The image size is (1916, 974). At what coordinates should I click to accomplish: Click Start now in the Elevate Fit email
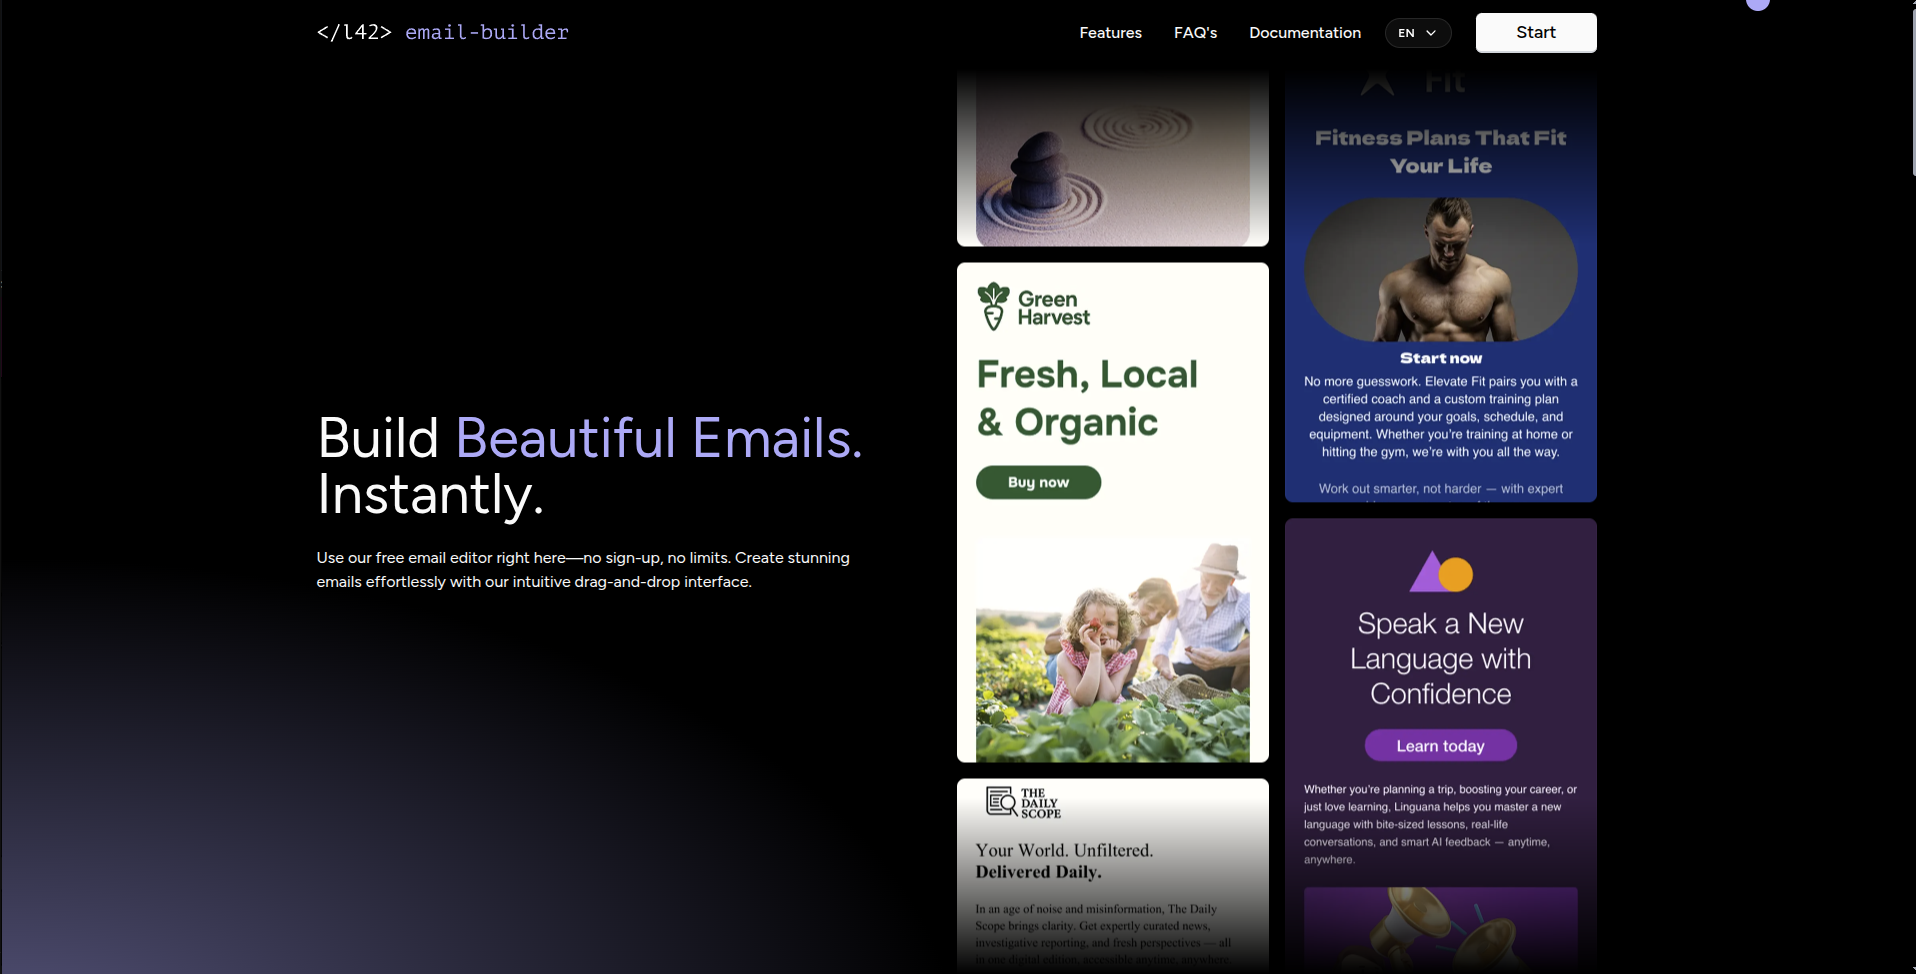(1440, 357)
